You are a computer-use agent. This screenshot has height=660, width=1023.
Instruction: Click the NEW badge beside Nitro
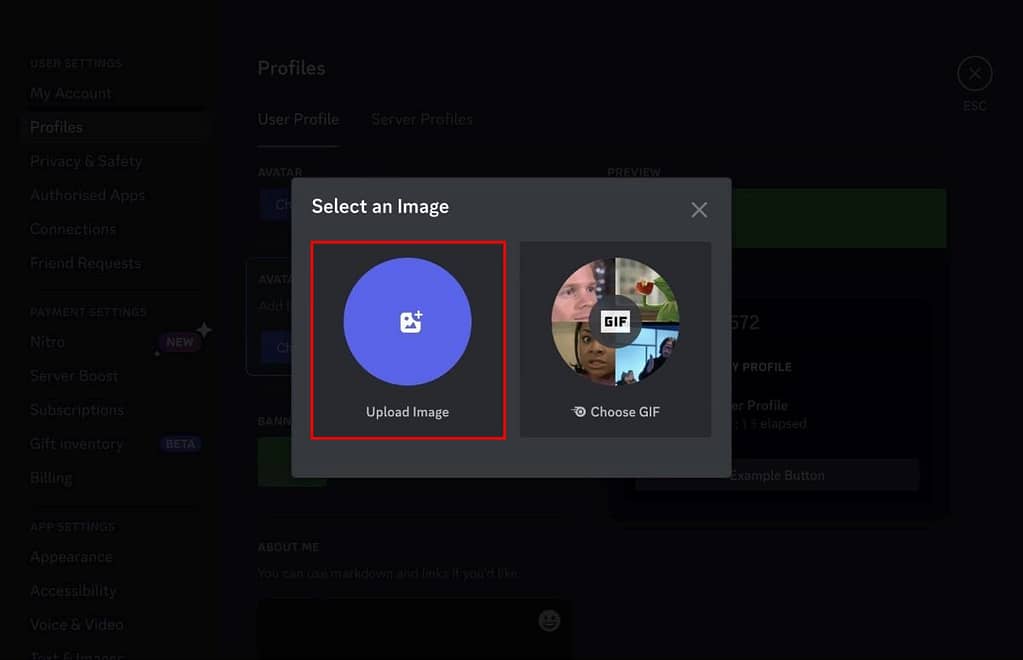(179, 342)
